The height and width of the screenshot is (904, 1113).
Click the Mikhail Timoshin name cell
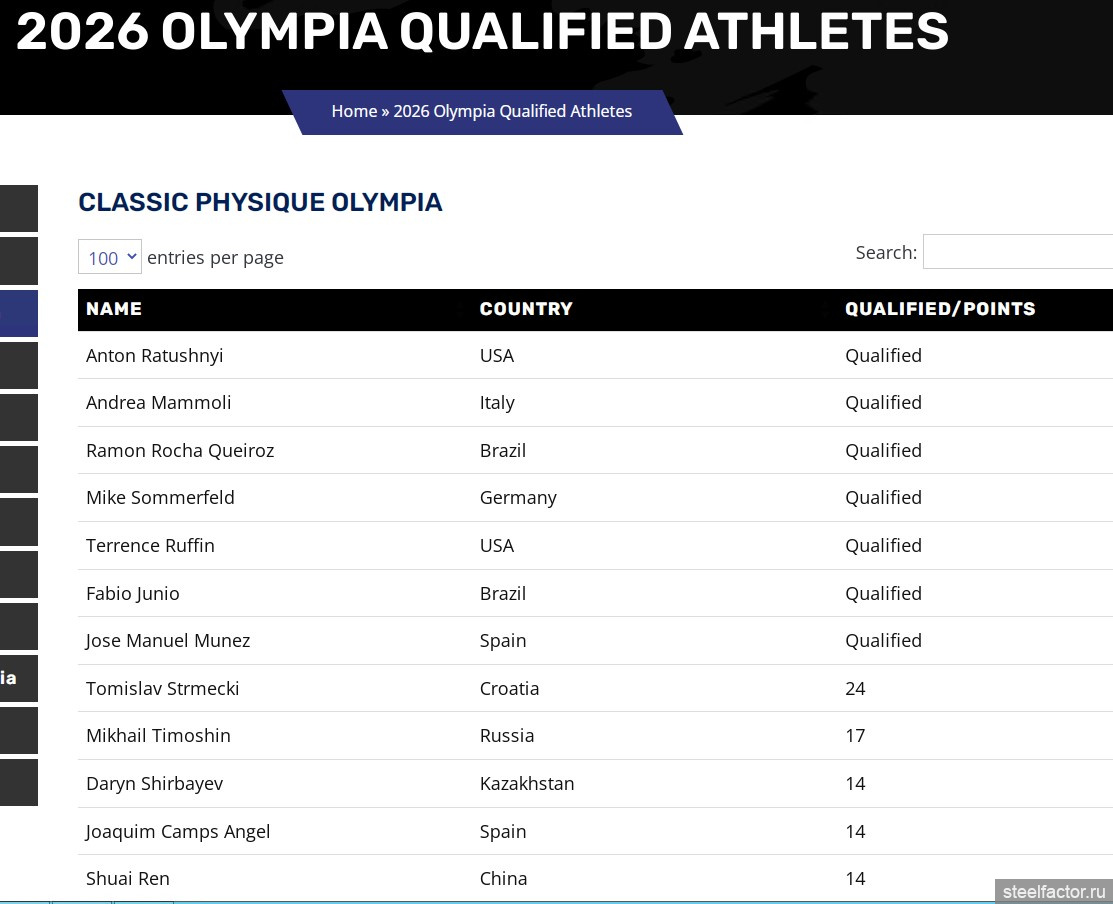pos(158,736)
